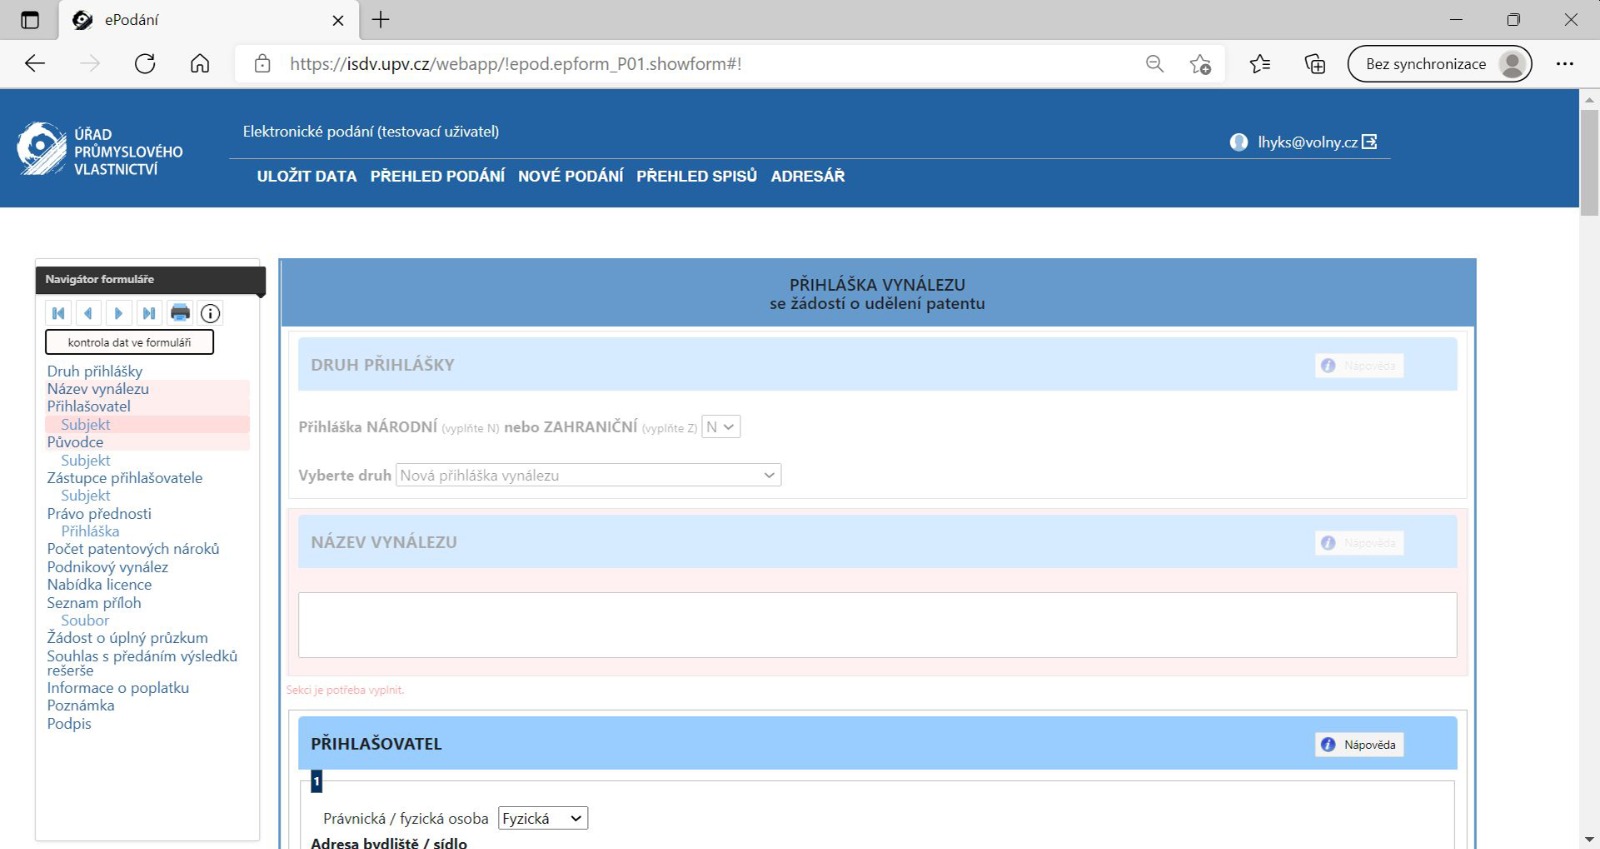Open the Vyberte druh dropdown

588,476
